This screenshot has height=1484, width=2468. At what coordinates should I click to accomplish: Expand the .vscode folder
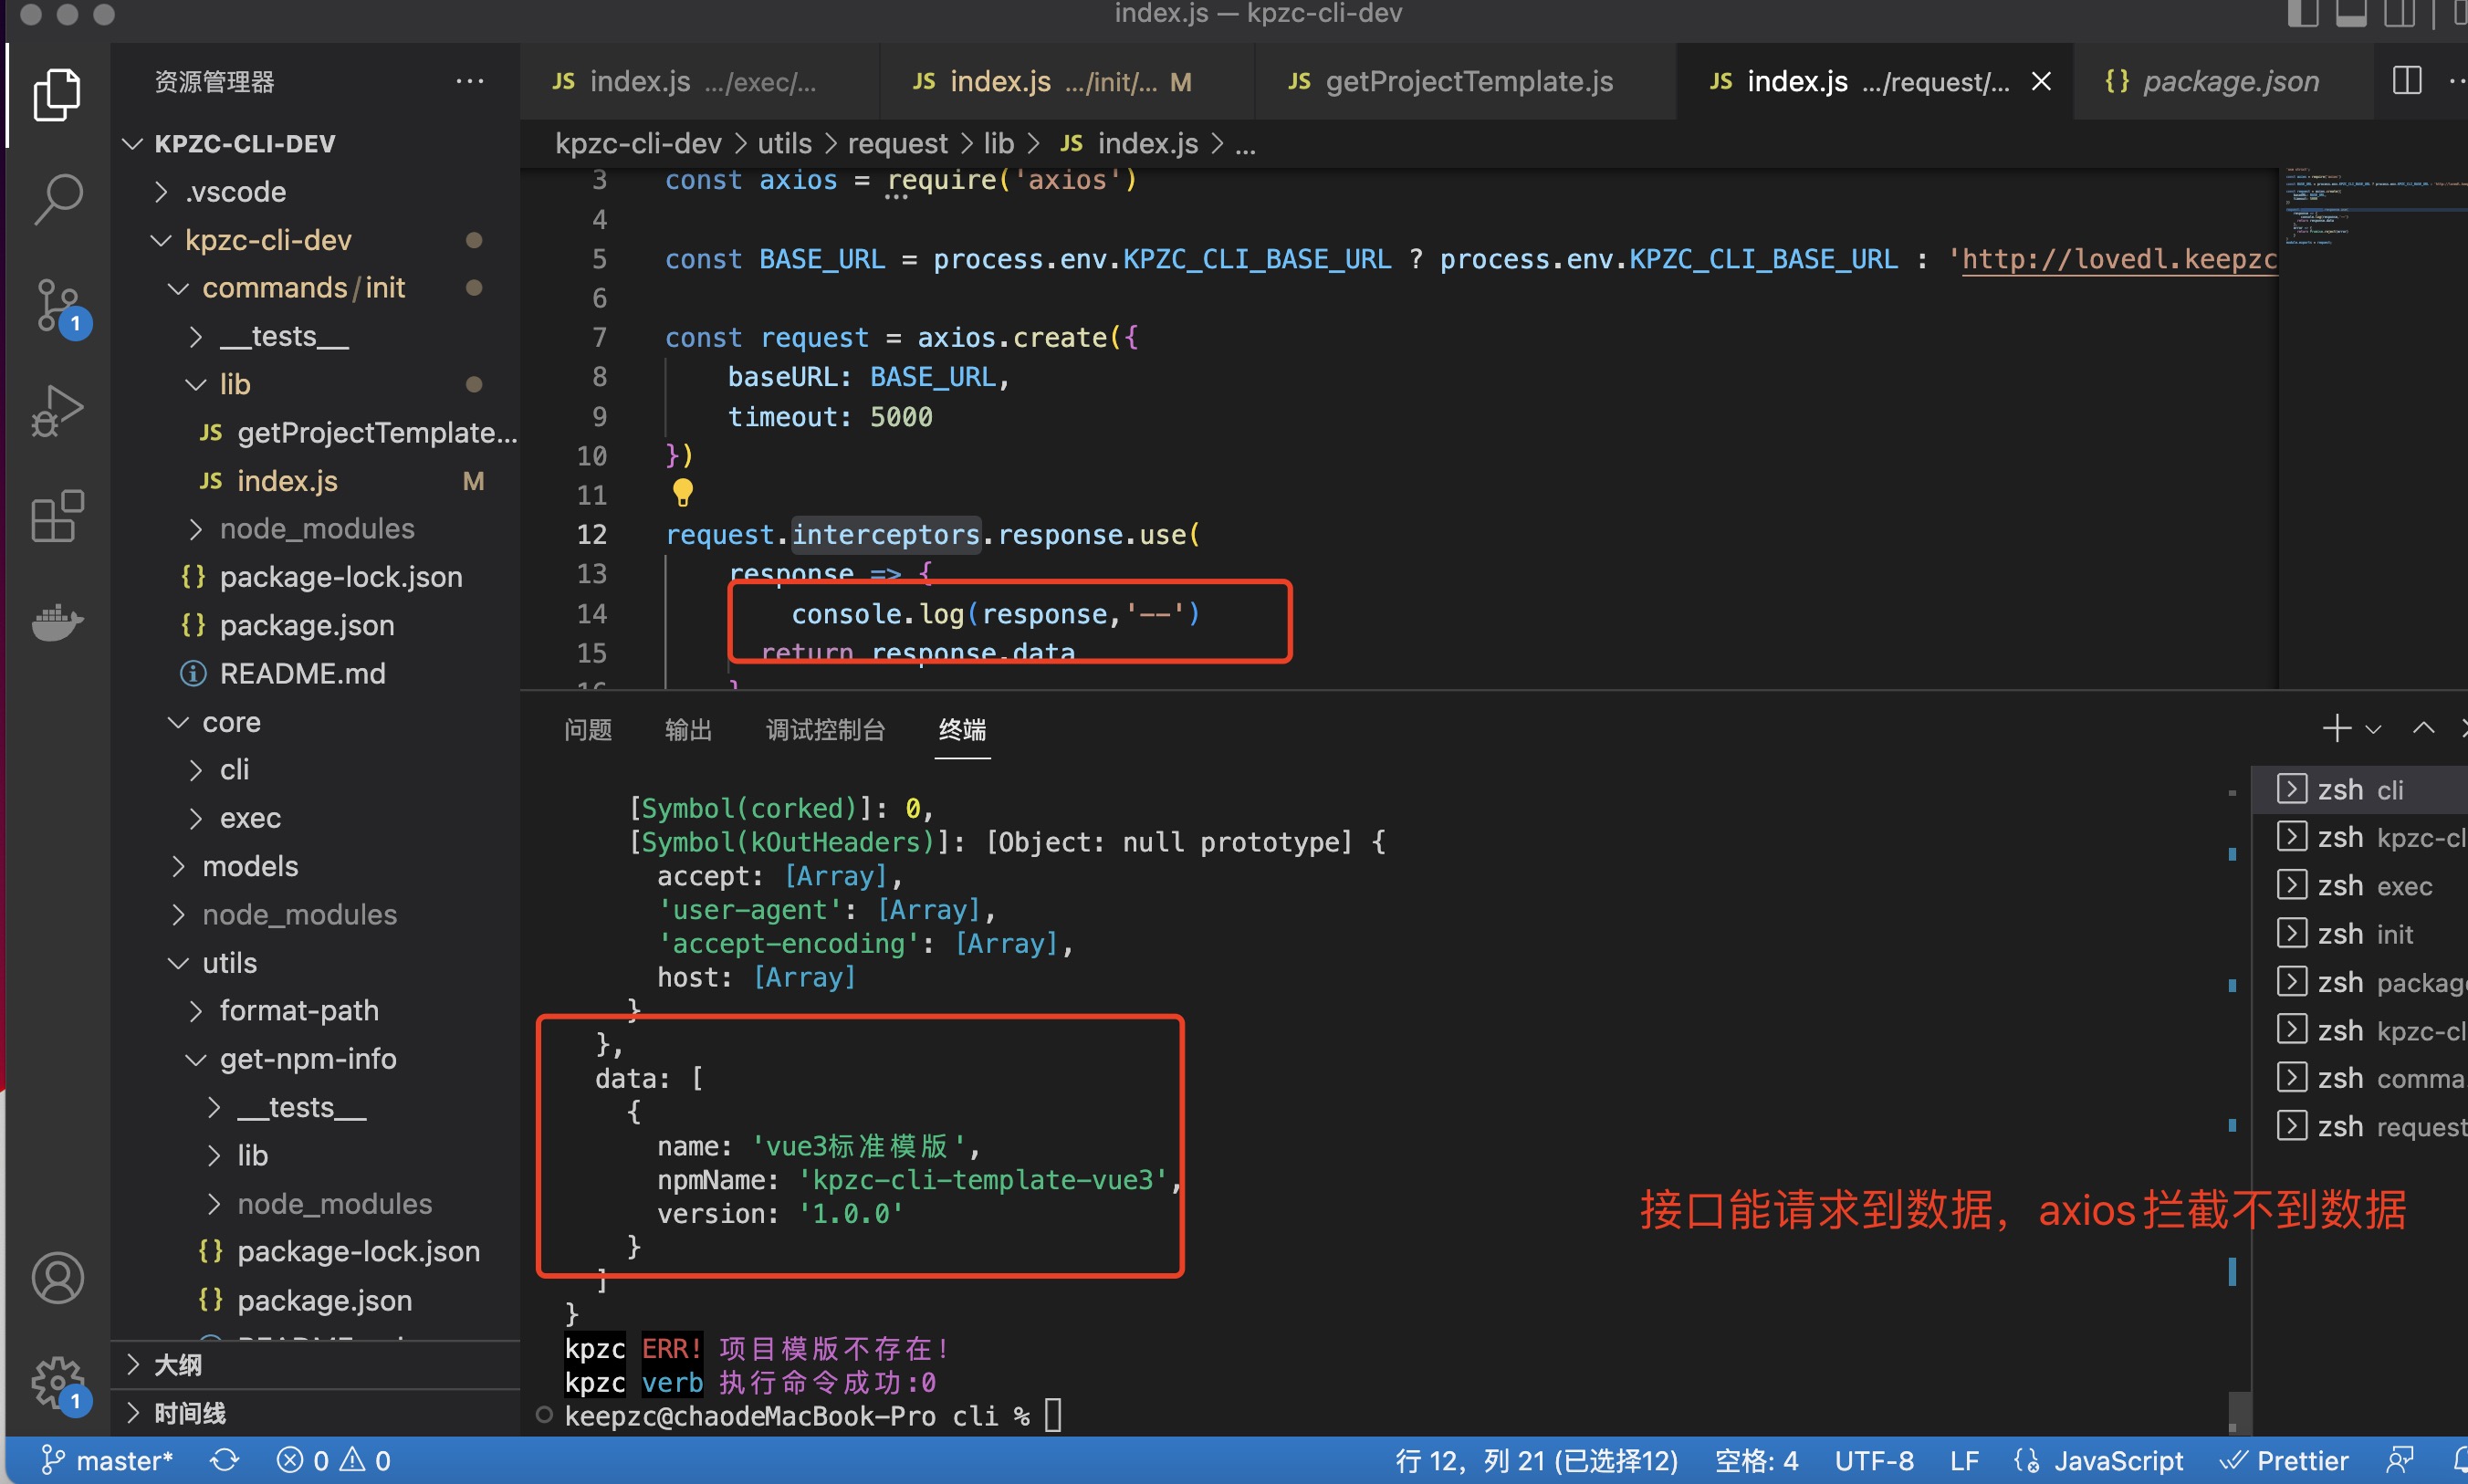(315, 191)
